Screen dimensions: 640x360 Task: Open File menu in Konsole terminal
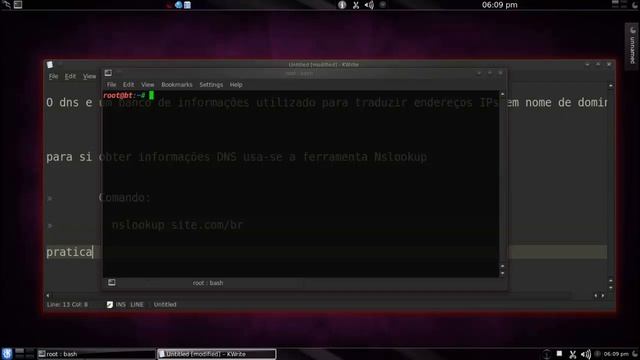pyautogui.click(x=111, y=84)
